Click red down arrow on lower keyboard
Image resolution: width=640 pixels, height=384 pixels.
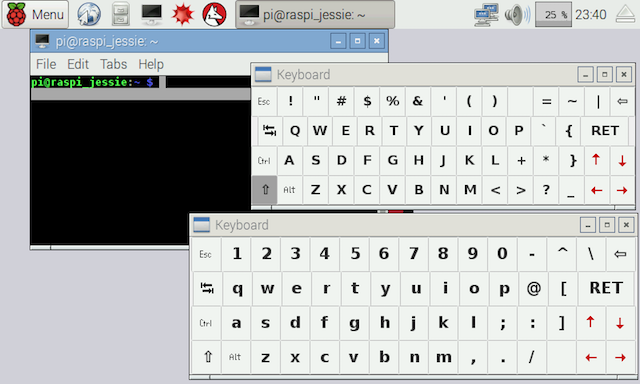tap(620, 323)
